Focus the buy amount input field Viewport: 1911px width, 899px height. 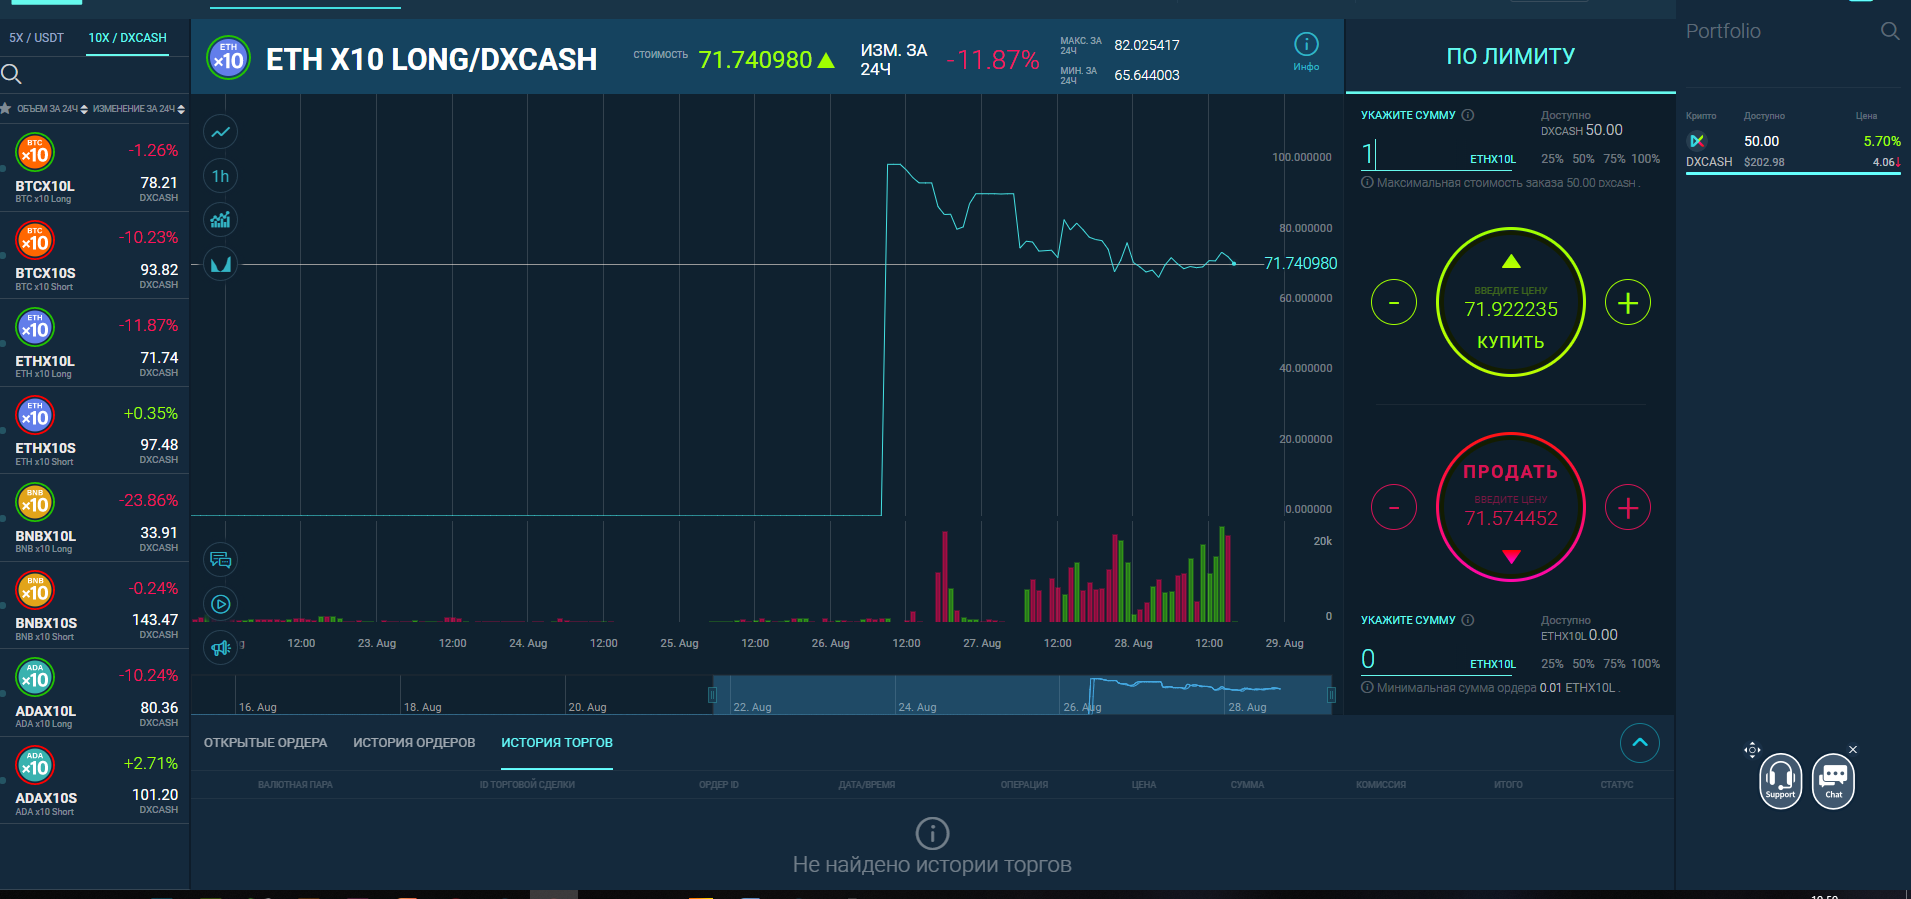[1437, 154]
